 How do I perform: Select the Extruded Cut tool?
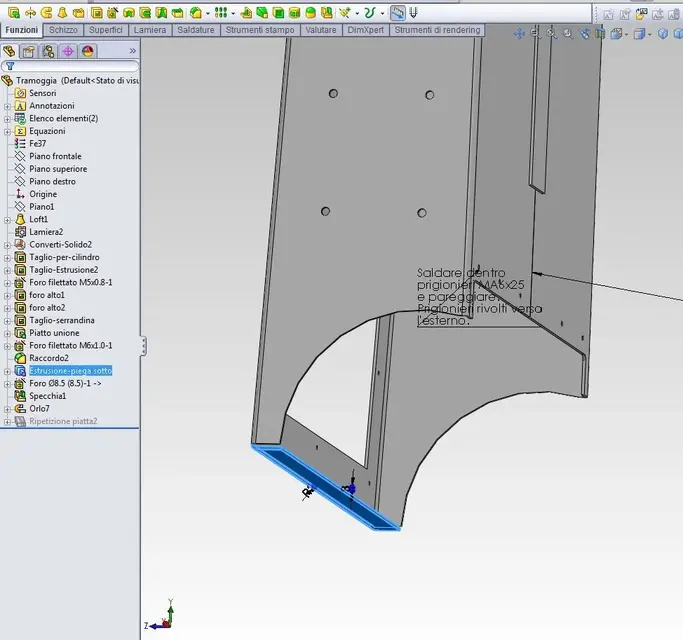tap(97, 13)
